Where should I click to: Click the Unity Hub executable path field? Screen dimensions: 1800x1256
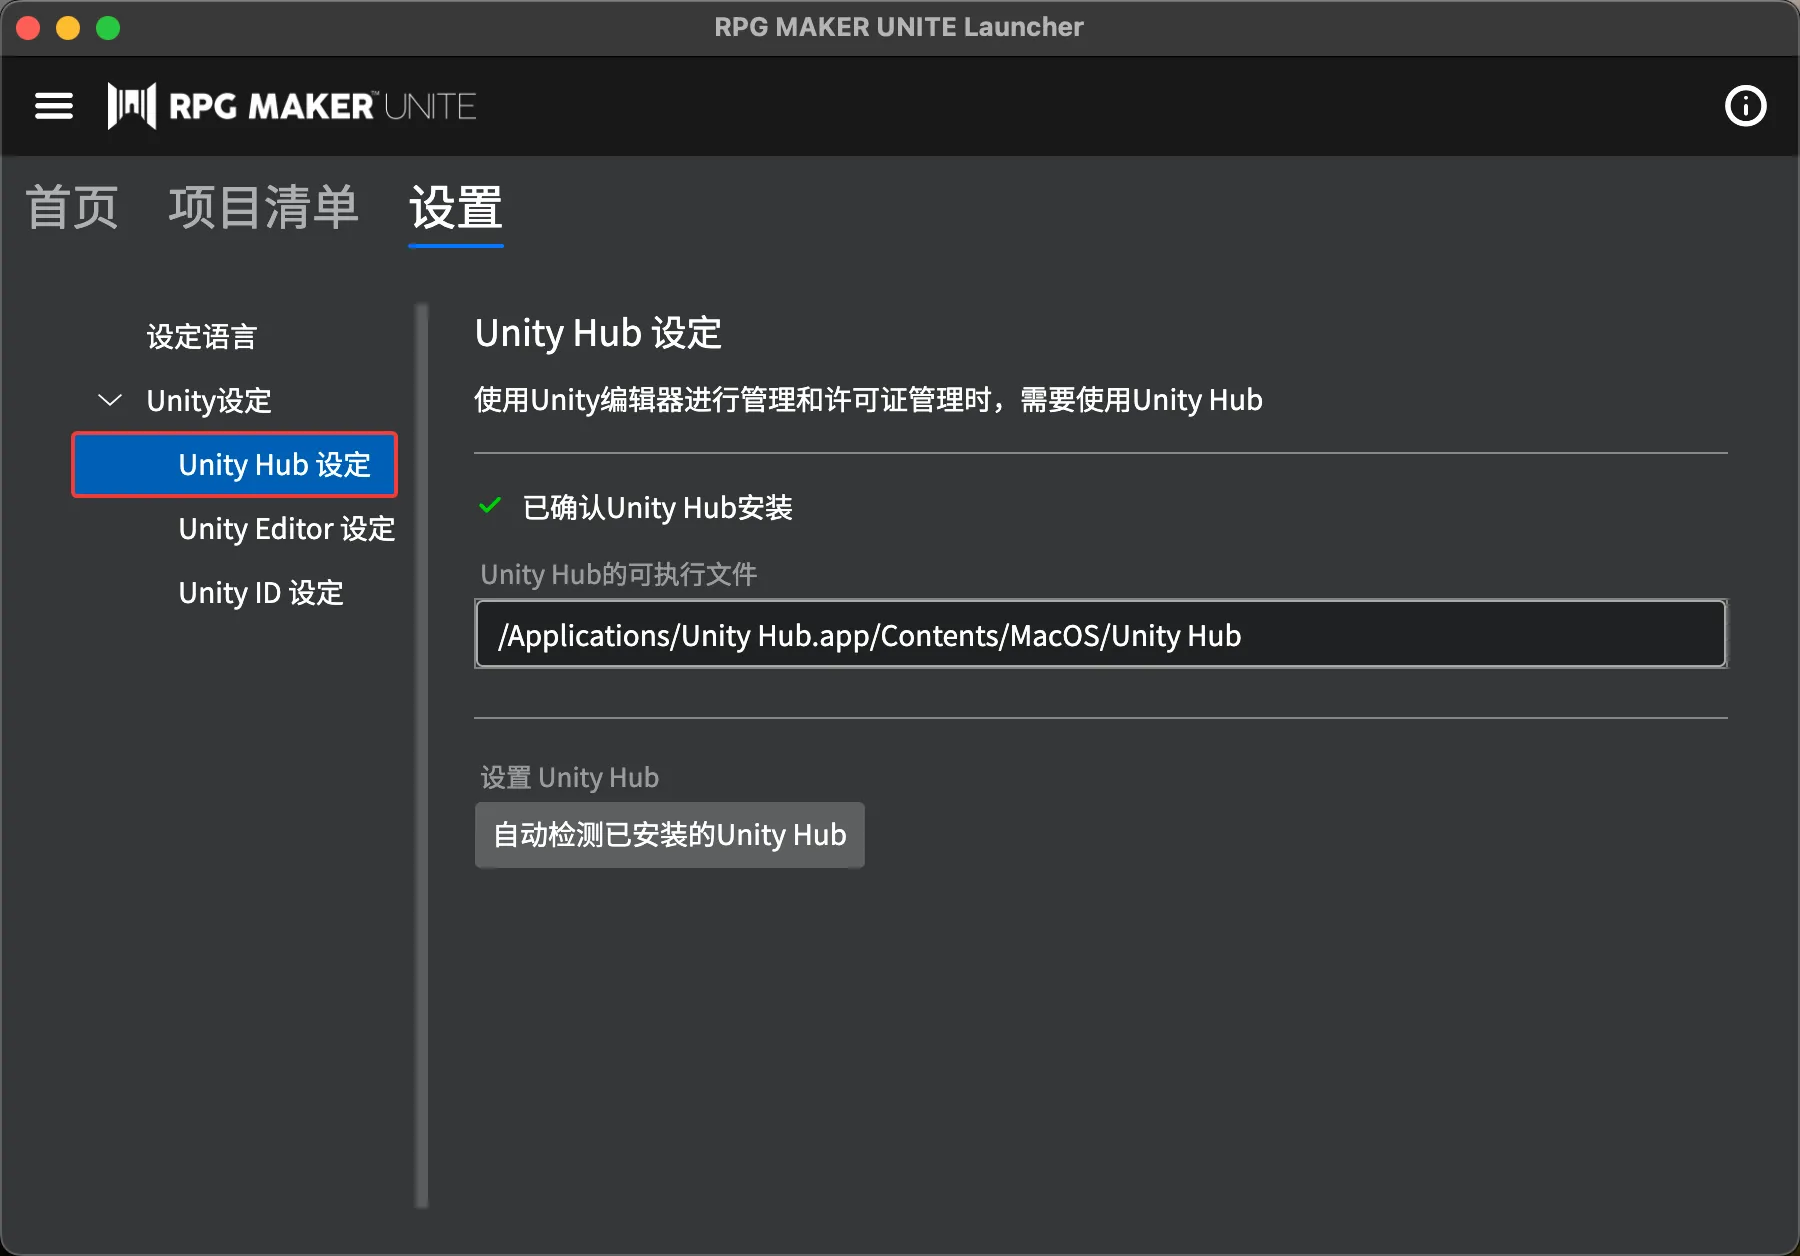coord(1101,634)
